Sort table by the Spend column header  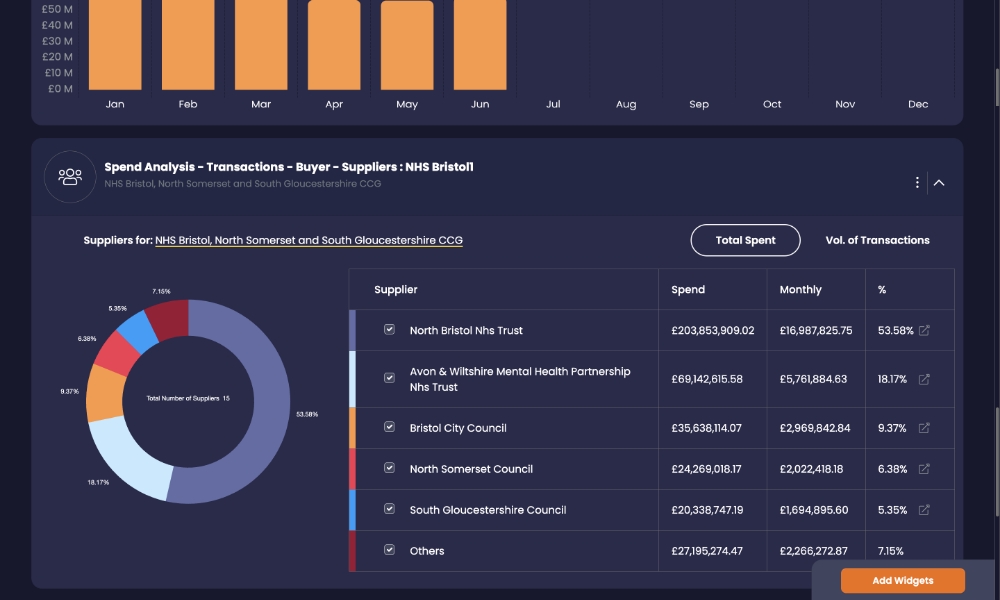tap(688, 289)
